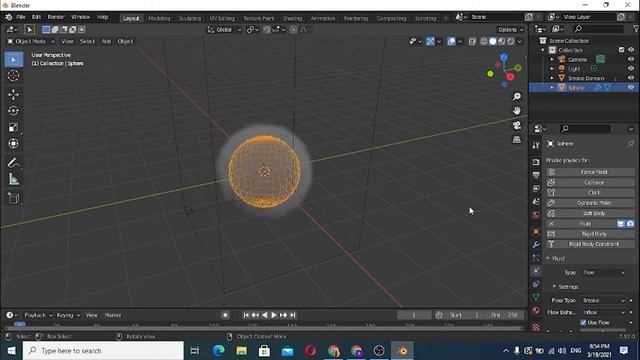Open the Output properties tab
The width and height of the screenshot is (640, 360).
[x=536, y=175]
